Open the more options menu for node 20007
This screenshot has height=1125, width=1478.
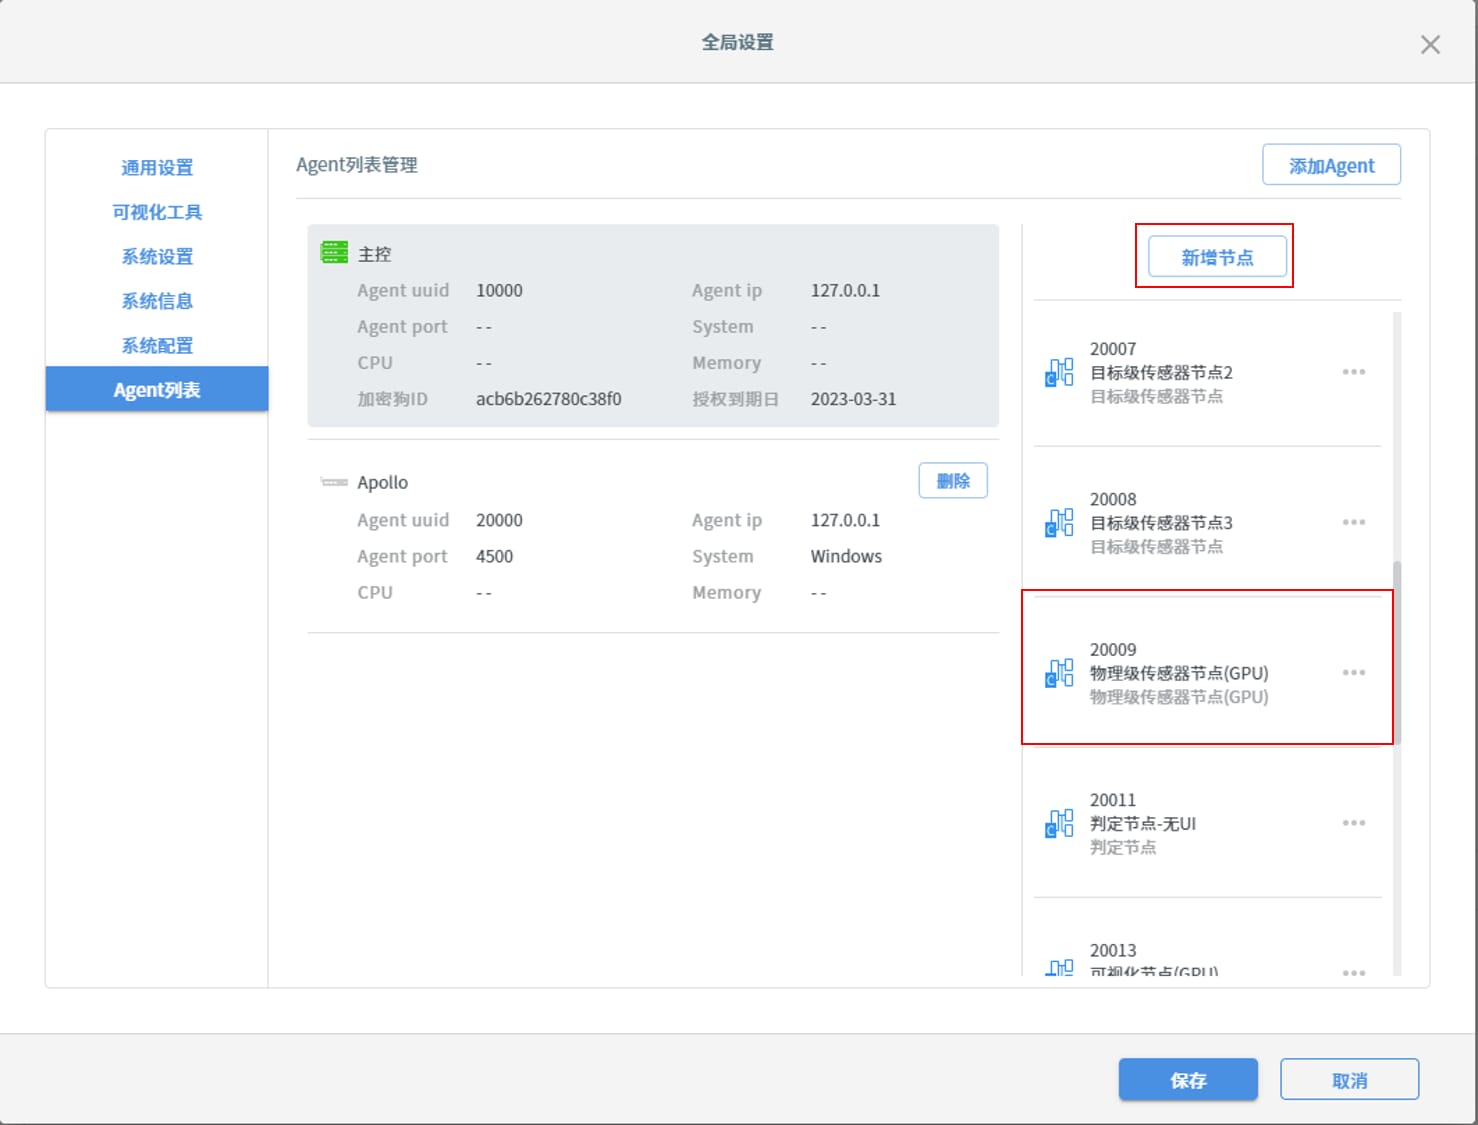point(1354,372)
